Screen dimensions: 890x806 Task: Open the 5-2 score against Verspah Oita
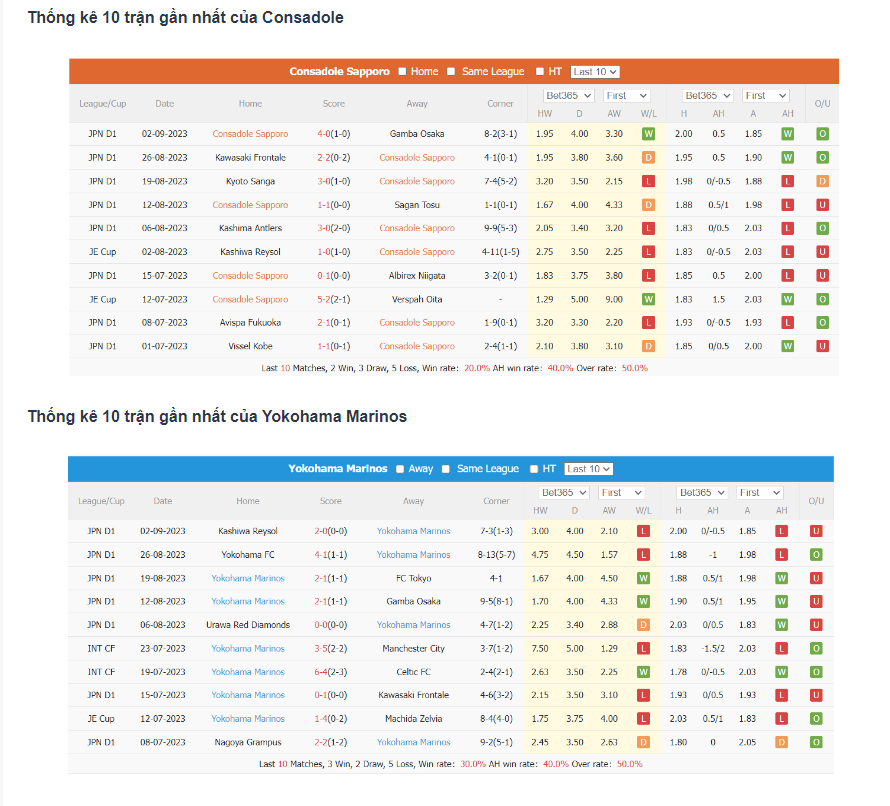click(333, 299)
